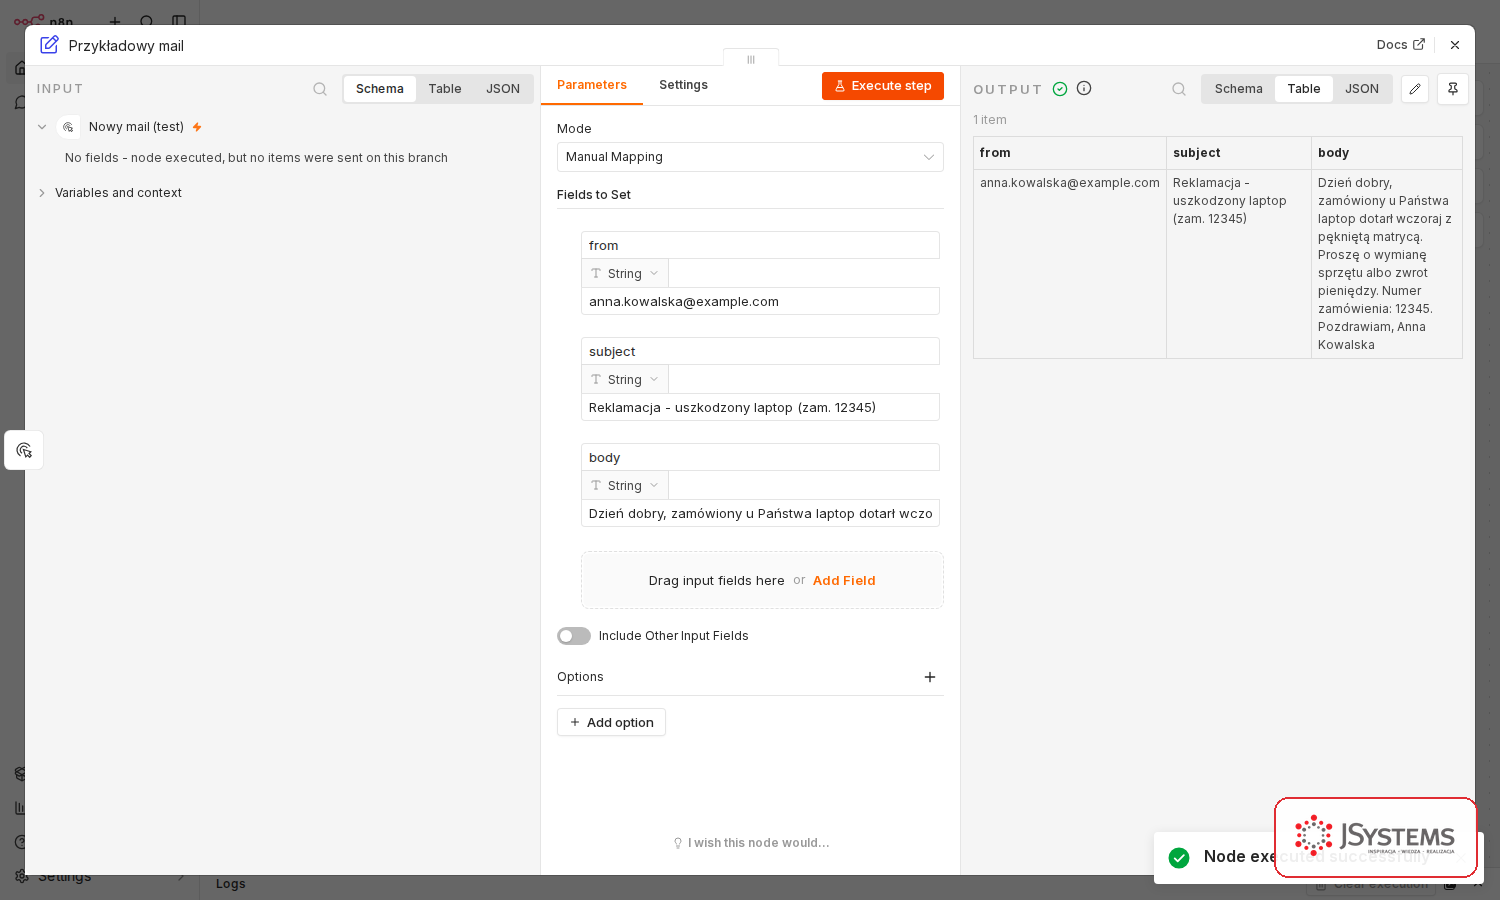Switch input view to Schema
The width and height of the screenshot is (1500, 900).
pyautogui.click(x=380, y=89)
